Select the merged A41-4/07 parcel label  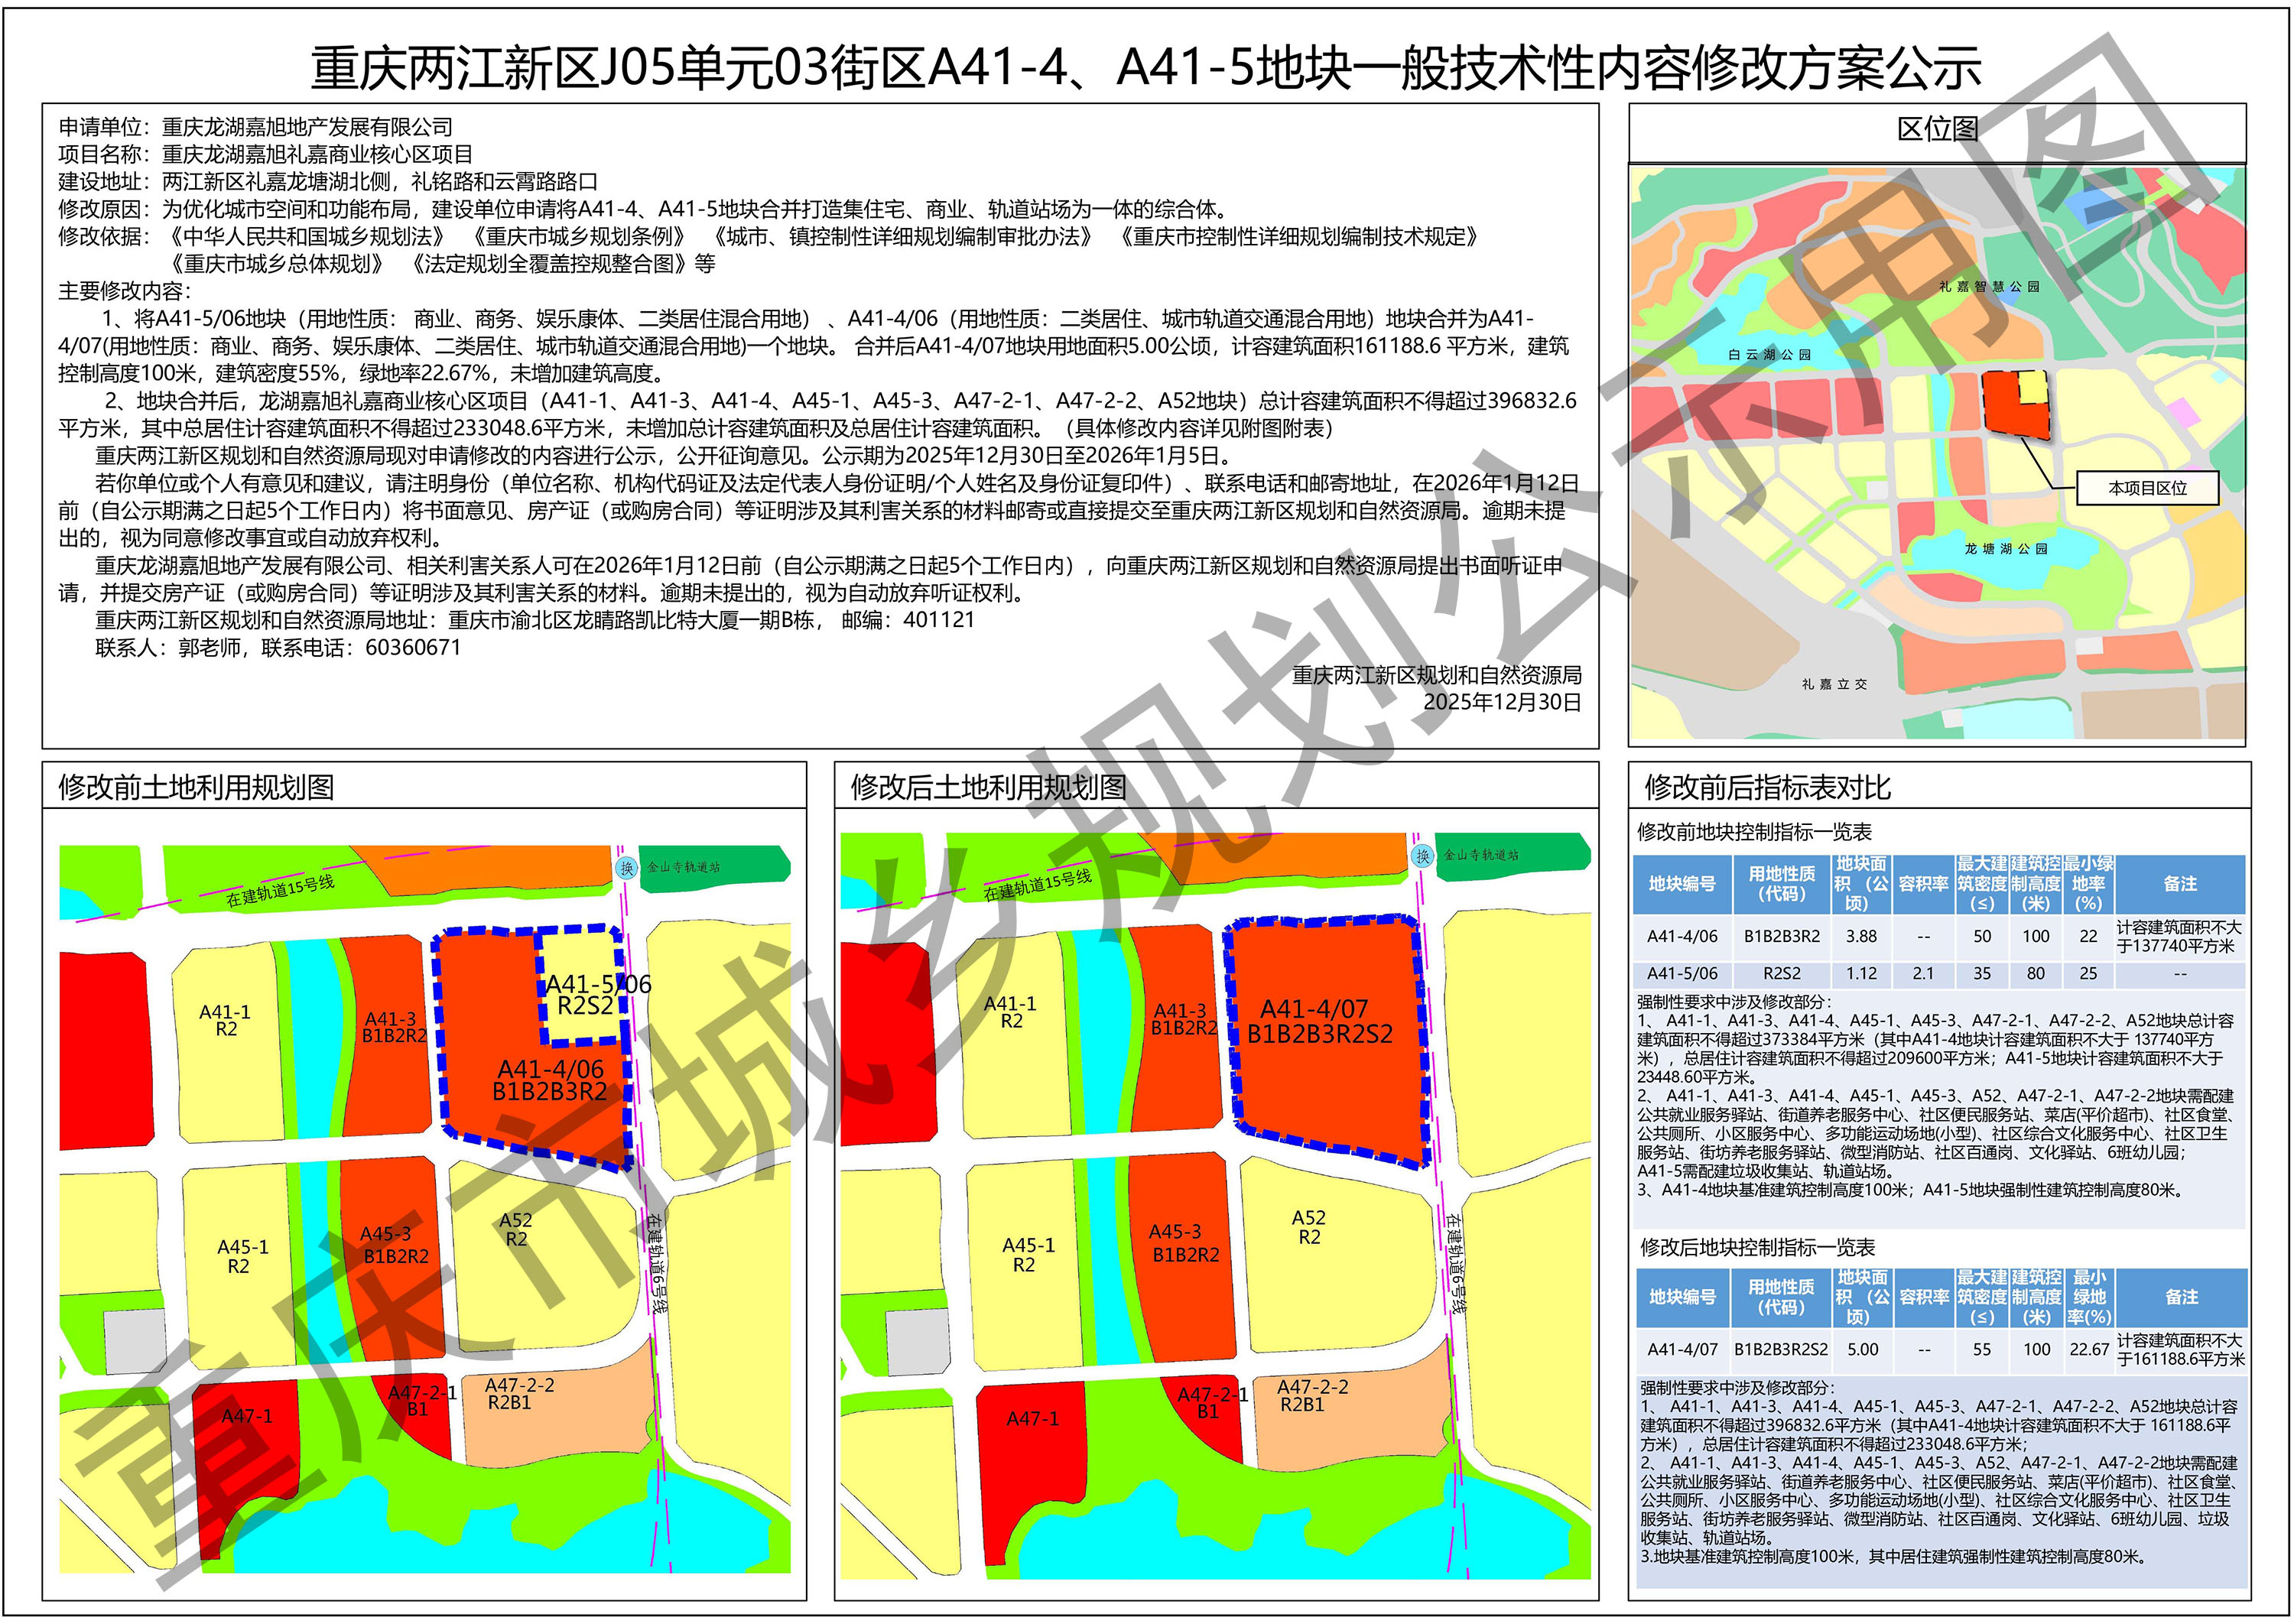pyautogui.click(x=1319, y=1021)
